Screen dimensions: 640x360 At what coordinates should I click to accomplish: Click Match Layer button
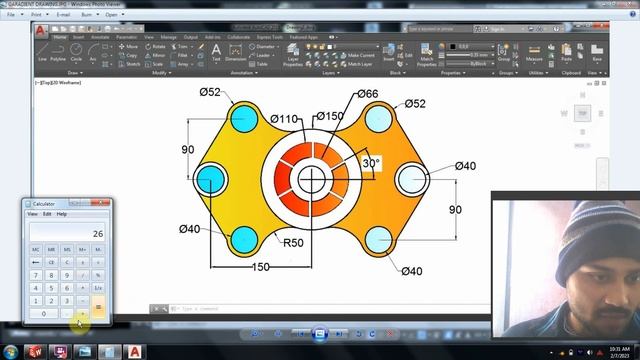click(356, 64)
